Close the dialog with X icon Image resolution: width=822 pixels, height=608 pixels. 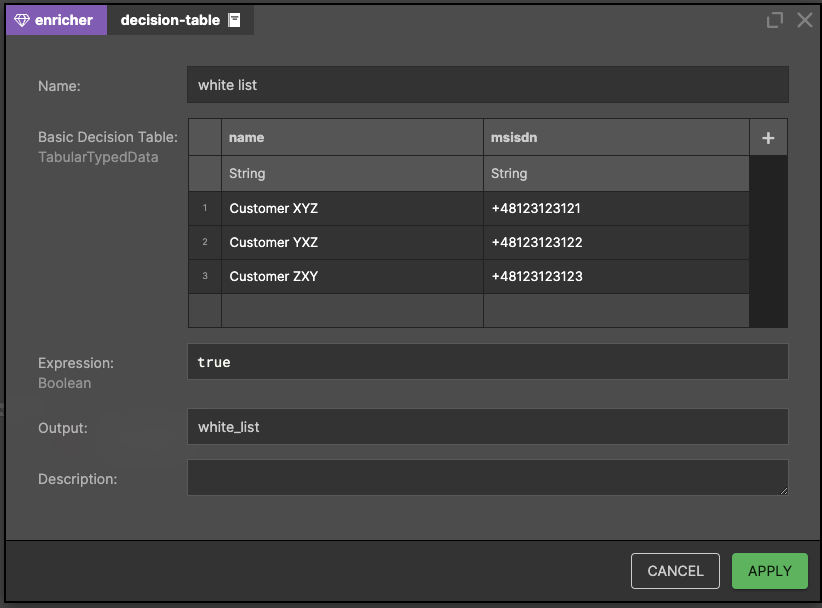(x=805, y=20)
